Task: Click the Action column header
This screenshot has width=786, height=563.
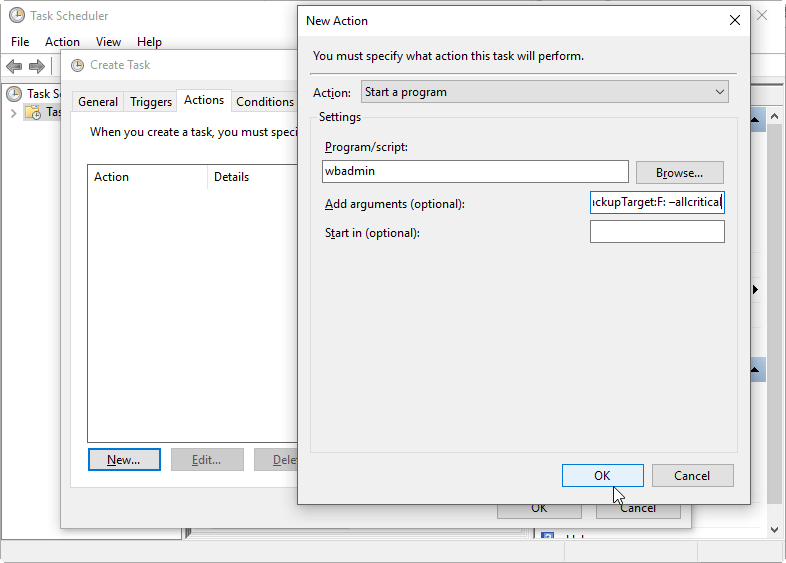Action: click(147, 177)
